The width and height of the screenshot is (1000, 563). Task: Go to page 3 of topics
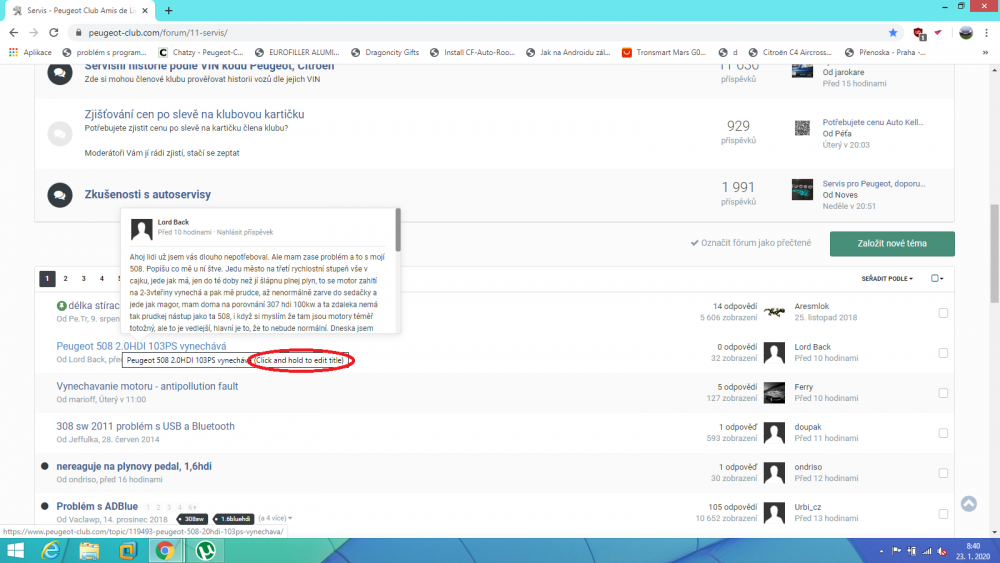tap(84, 279)
